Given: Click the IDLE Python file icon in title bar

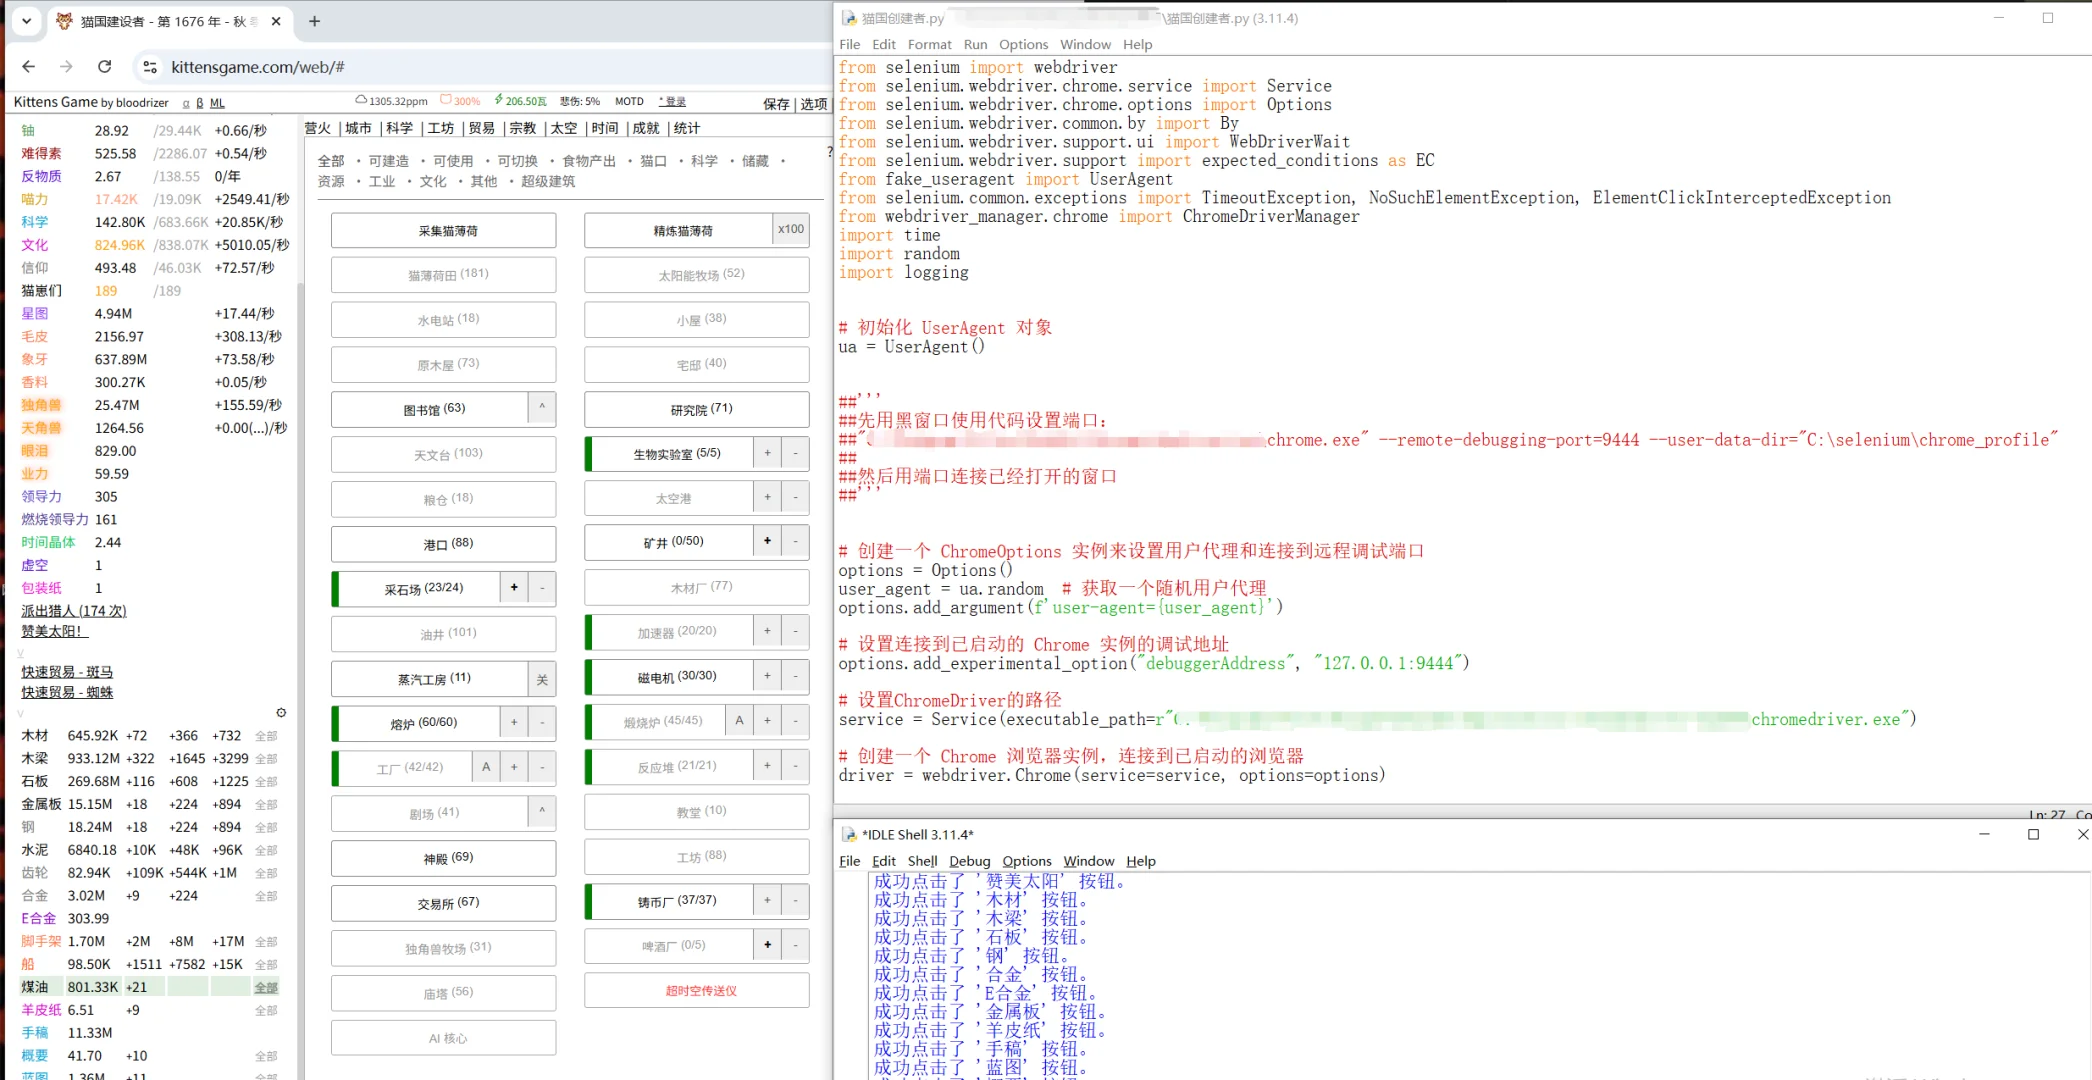Looking at the screenshot, I should 849,18.
